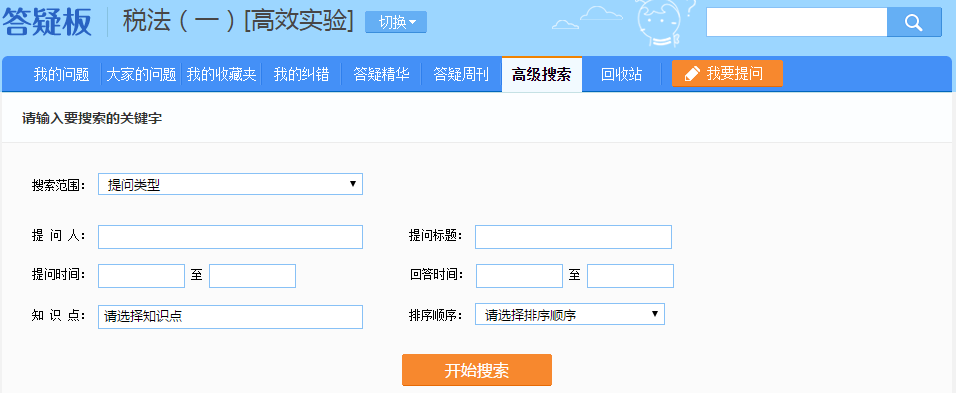Screen dimensions: 956x393
Task: Set the 提问时间 end date field
Action: [252, 275]
